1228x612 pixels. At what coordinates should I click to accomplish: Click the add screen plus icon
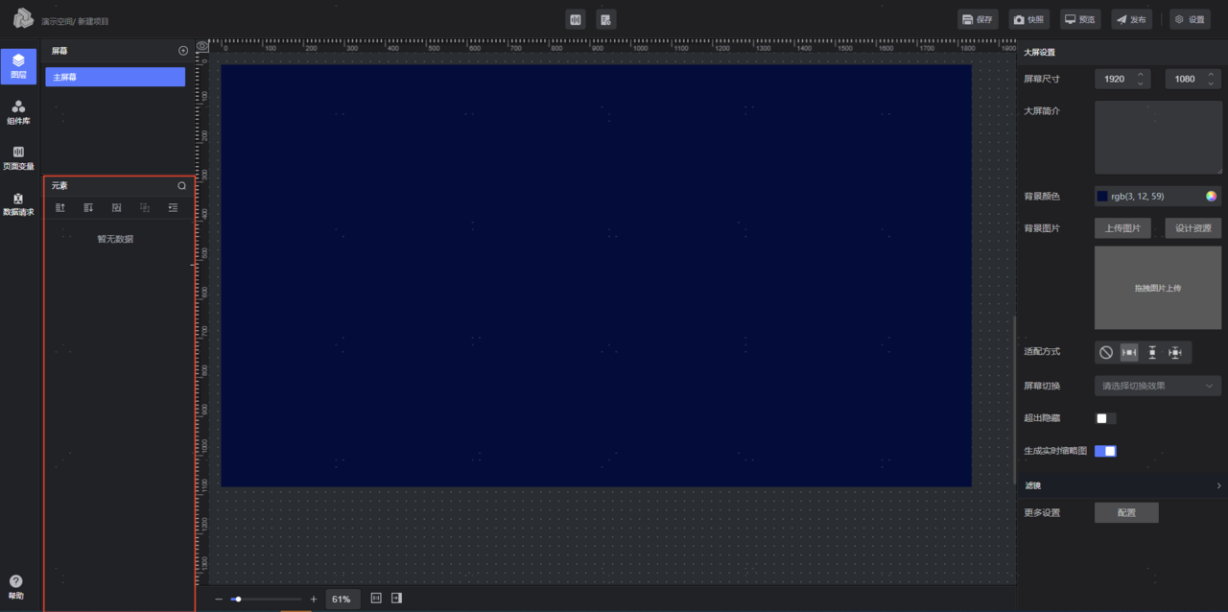click(183, 50)
